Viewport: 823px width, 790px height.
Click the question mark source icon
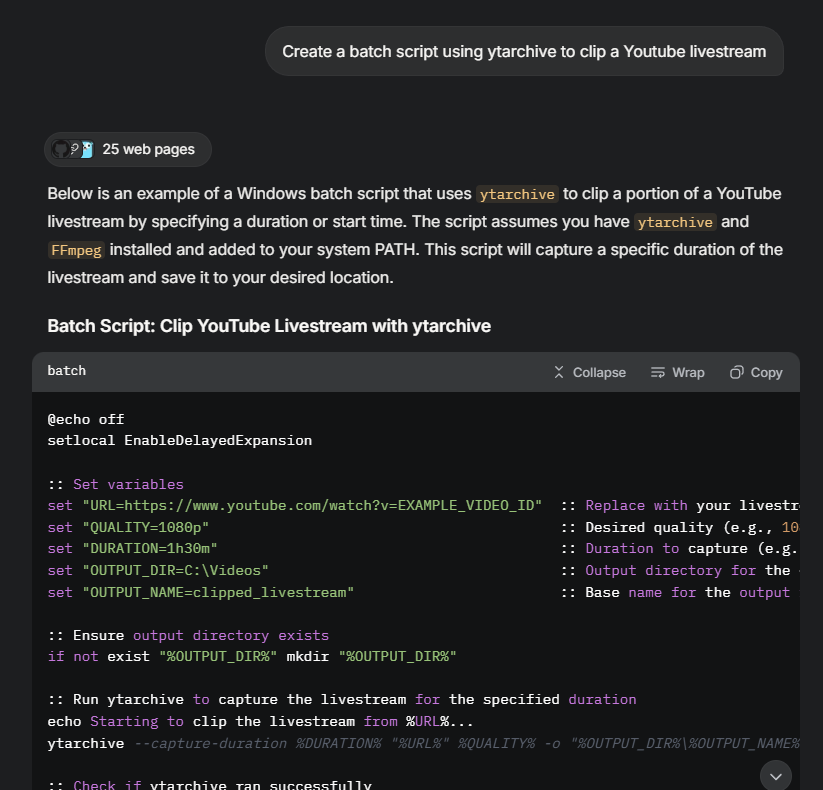click(x=74, y=149)
